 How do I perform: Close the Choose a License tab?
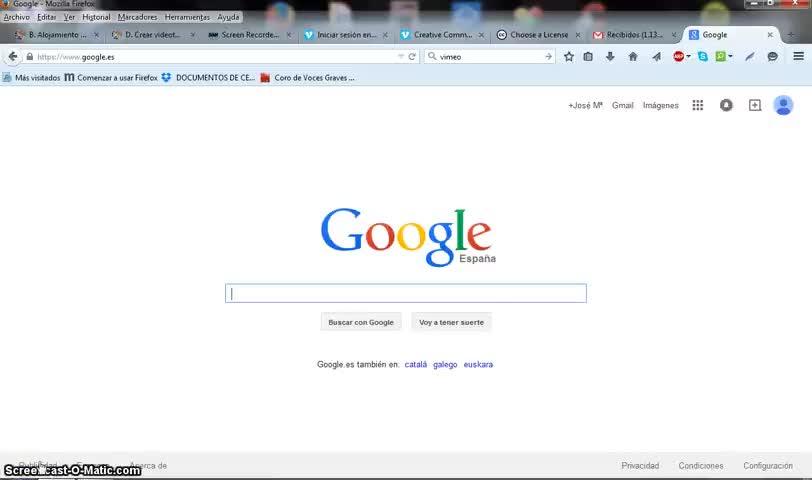coord(578,35)
